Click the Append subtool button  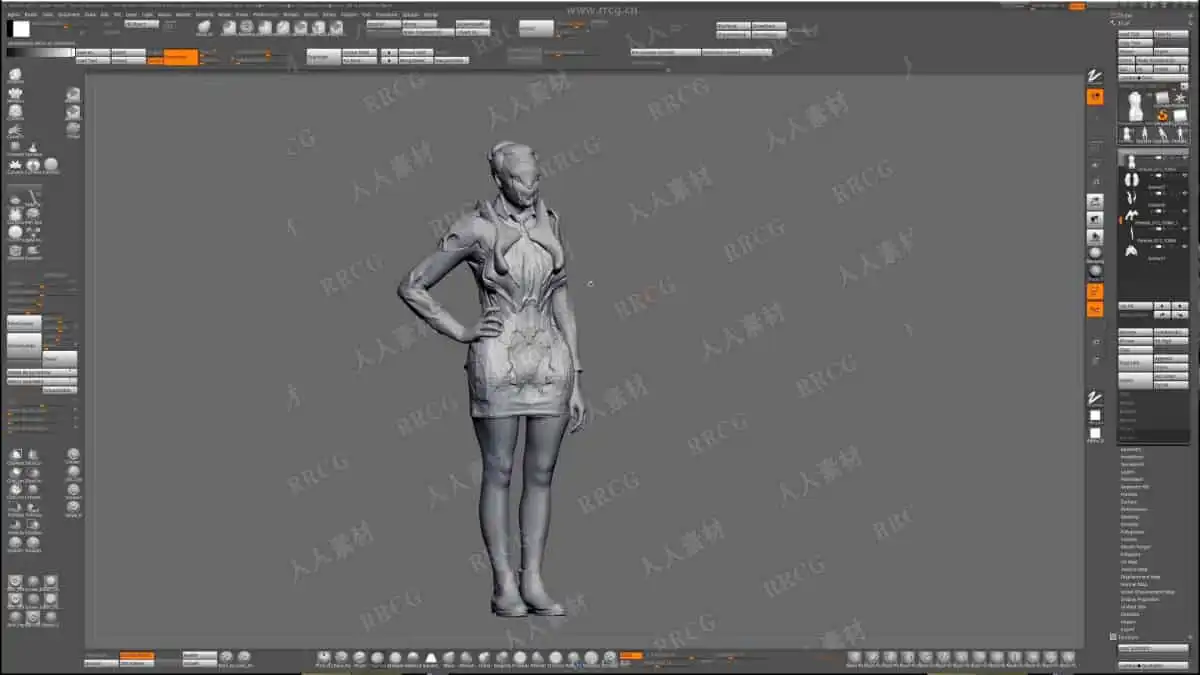pyautogui.click(x=1171, y=359)
